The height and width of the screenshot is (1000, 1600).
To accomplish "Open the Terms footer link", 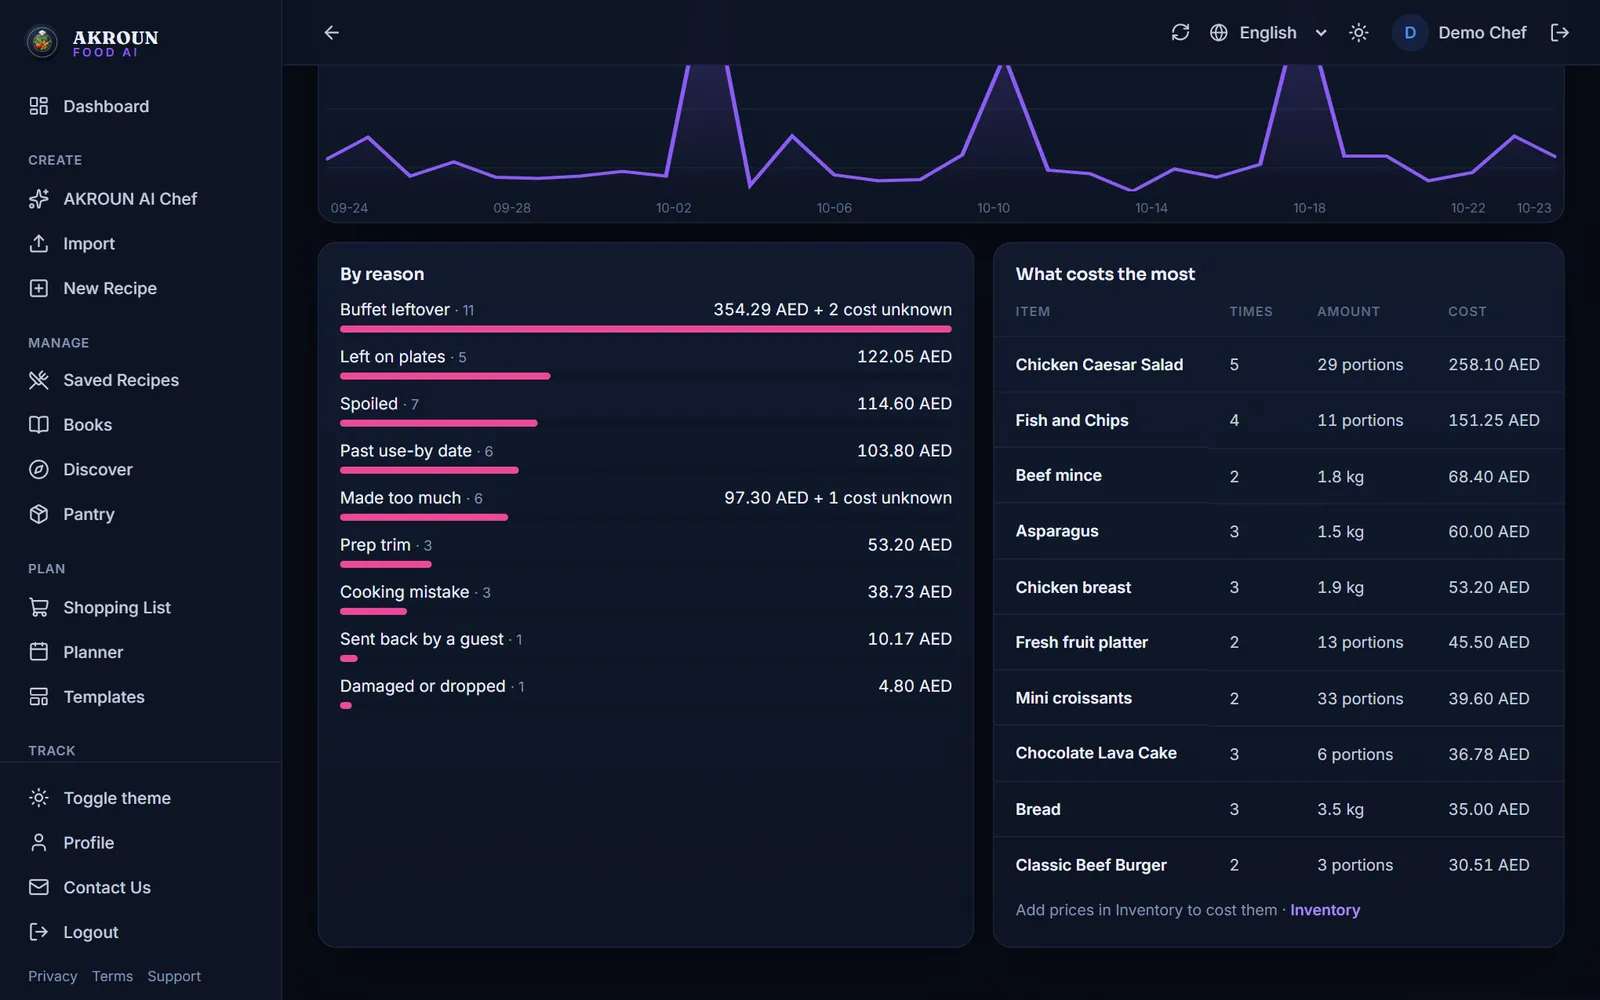I will (112, 976).
